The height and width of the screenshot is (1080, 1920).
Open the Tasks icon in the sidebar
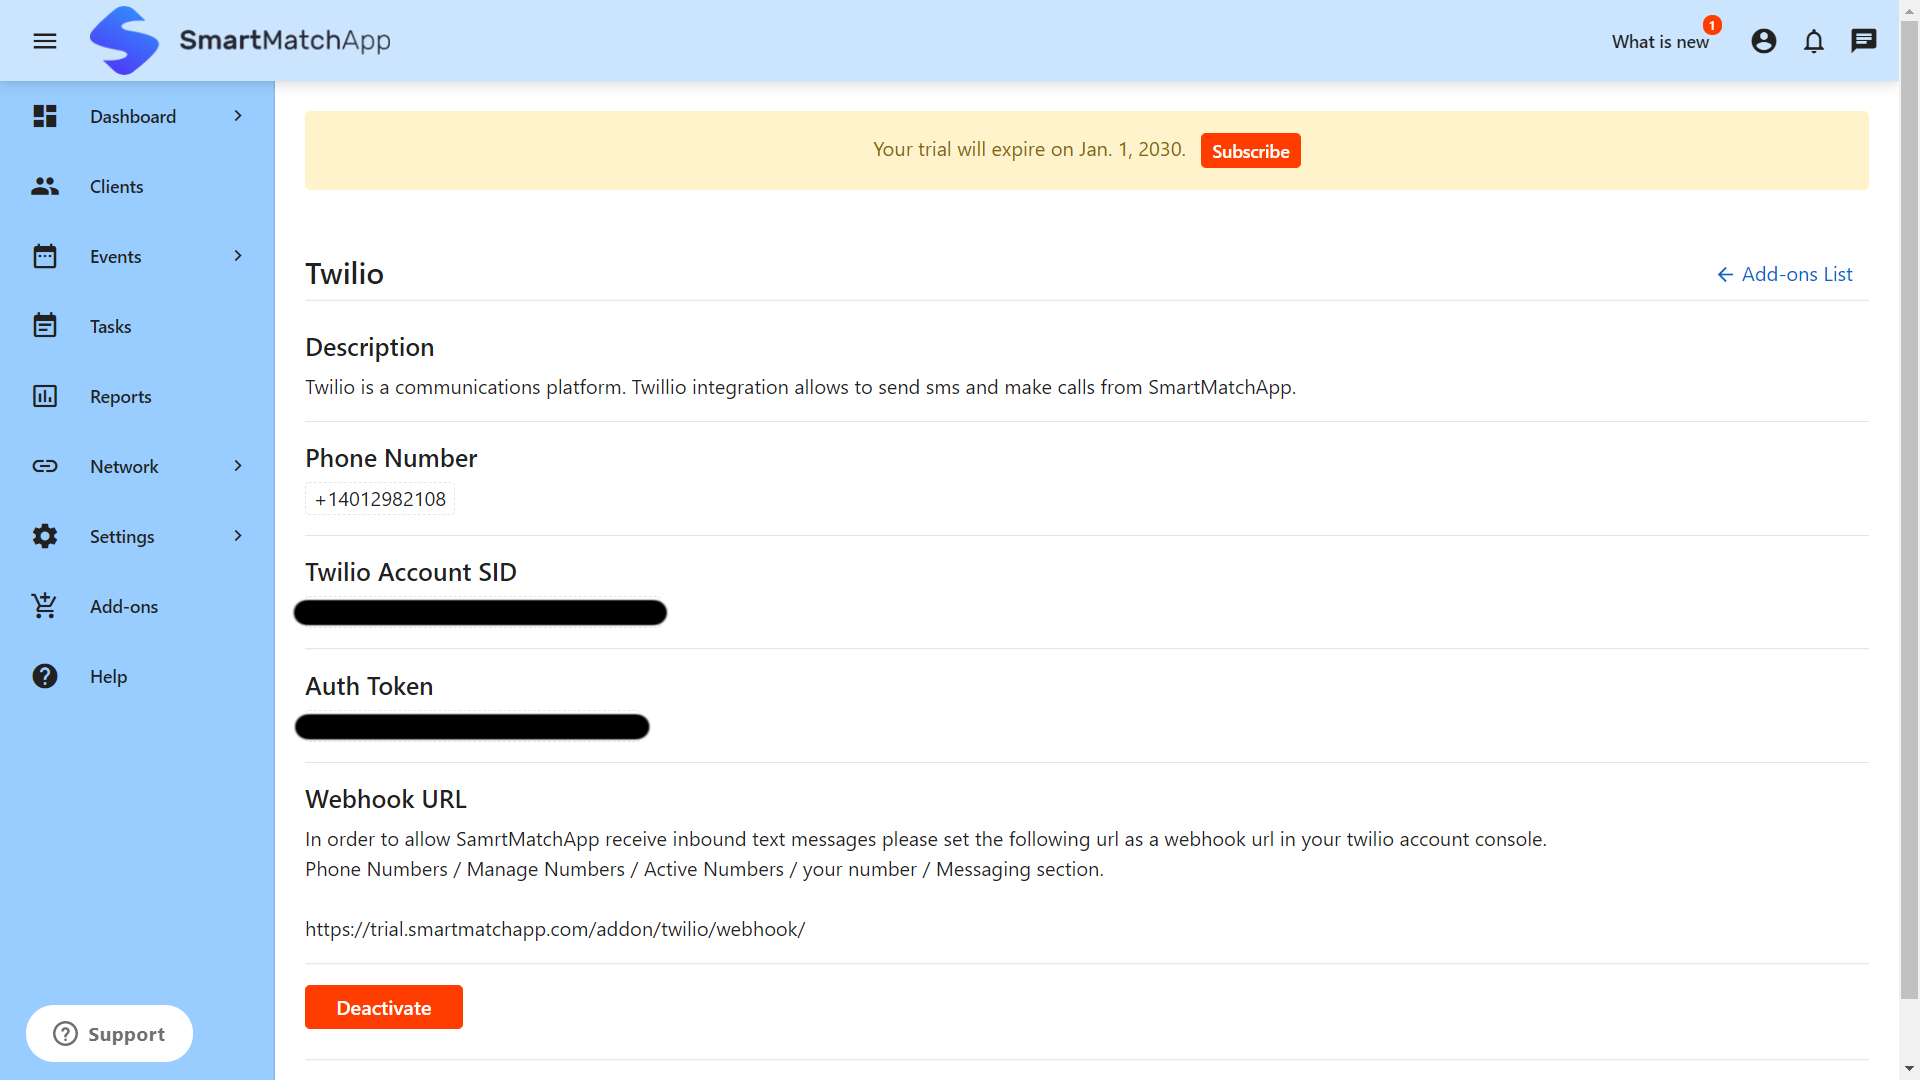45,326
